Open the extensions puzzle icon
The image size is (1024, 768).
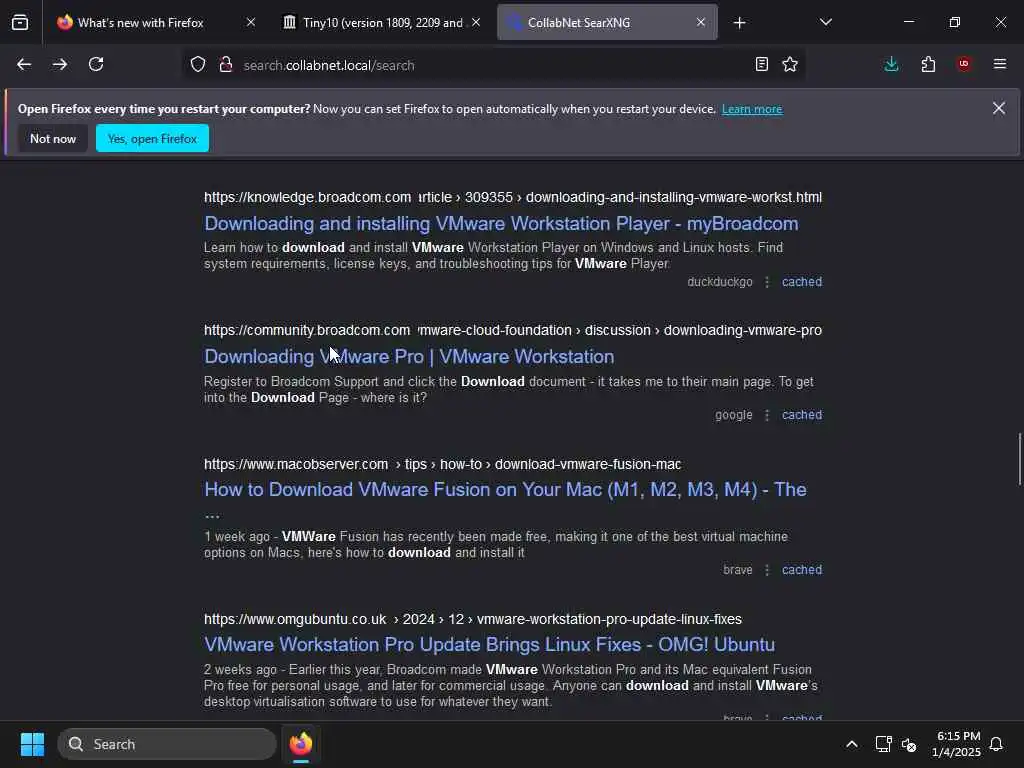[928, 64]
